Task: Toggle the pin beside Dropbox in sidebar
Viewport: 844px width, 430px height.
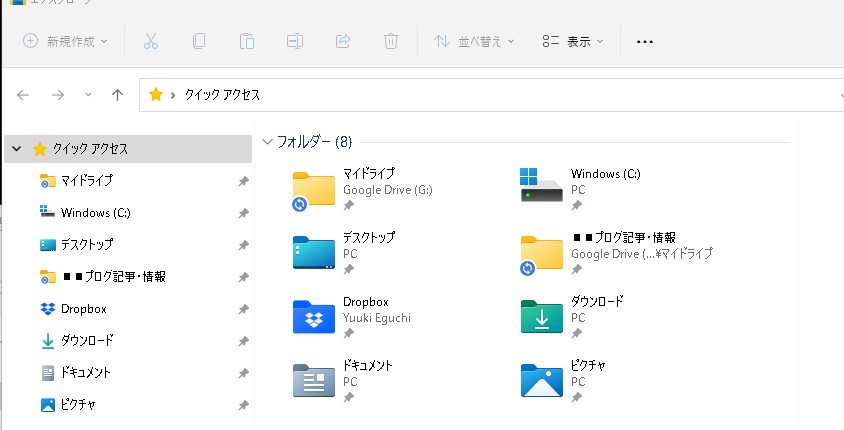Action: pyautogui.click(x=243, y=310)
